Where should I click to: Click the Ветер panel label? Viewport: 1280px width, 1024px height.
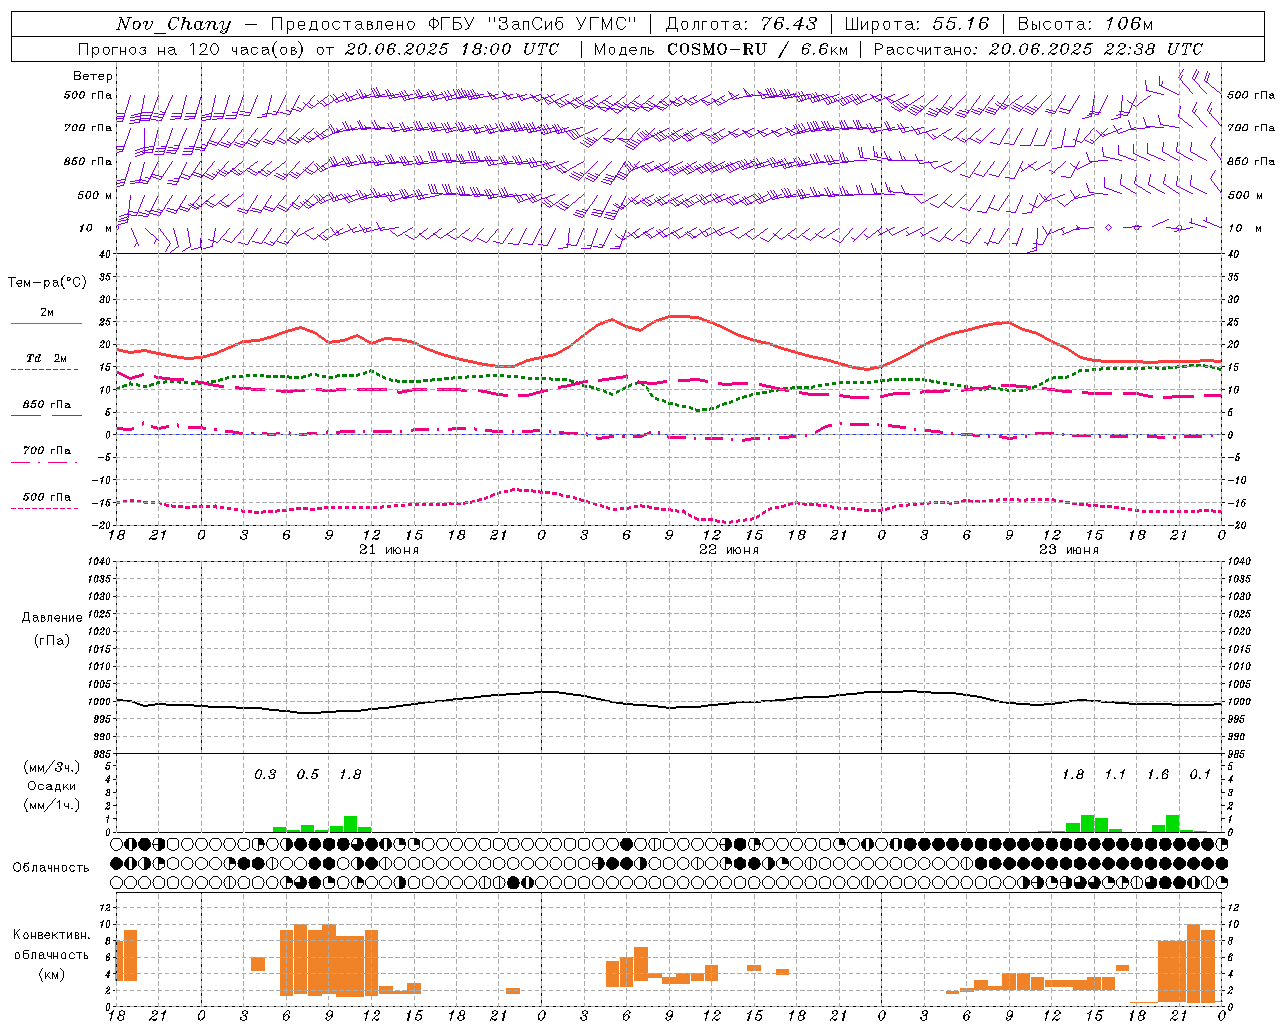coord(93,76)
